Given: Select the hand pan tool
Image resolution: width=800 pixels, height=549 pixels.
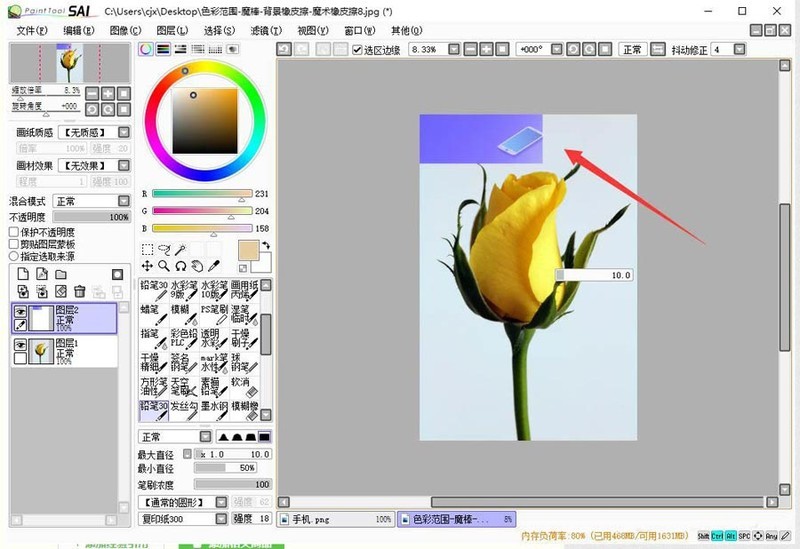Looking at the screenshot, I should point(198,266).
